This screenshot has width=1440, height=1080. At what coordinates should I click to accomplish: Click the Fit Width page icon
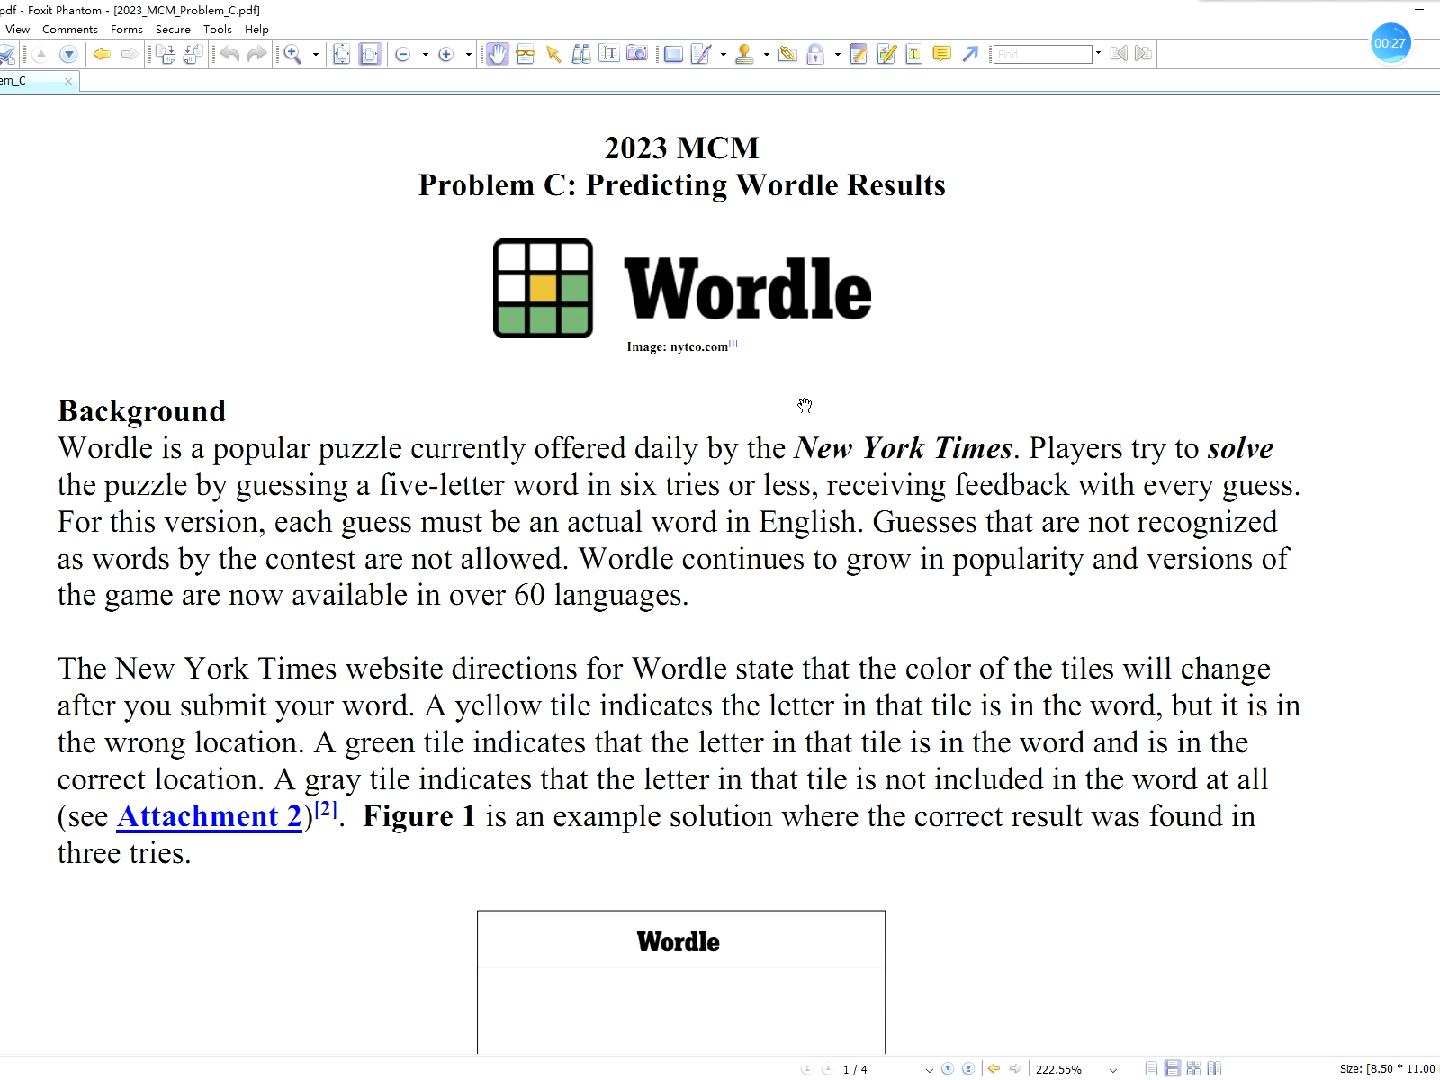[x=370, y=54]
